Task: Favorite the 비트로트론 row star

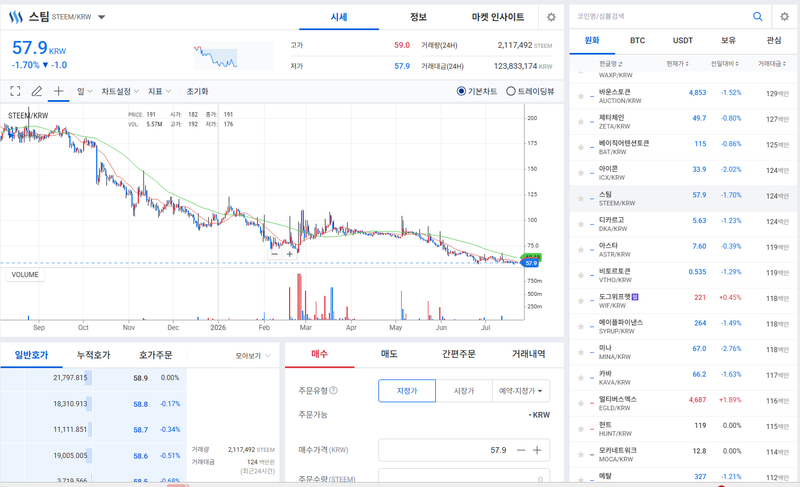Action: click(581, 275)
